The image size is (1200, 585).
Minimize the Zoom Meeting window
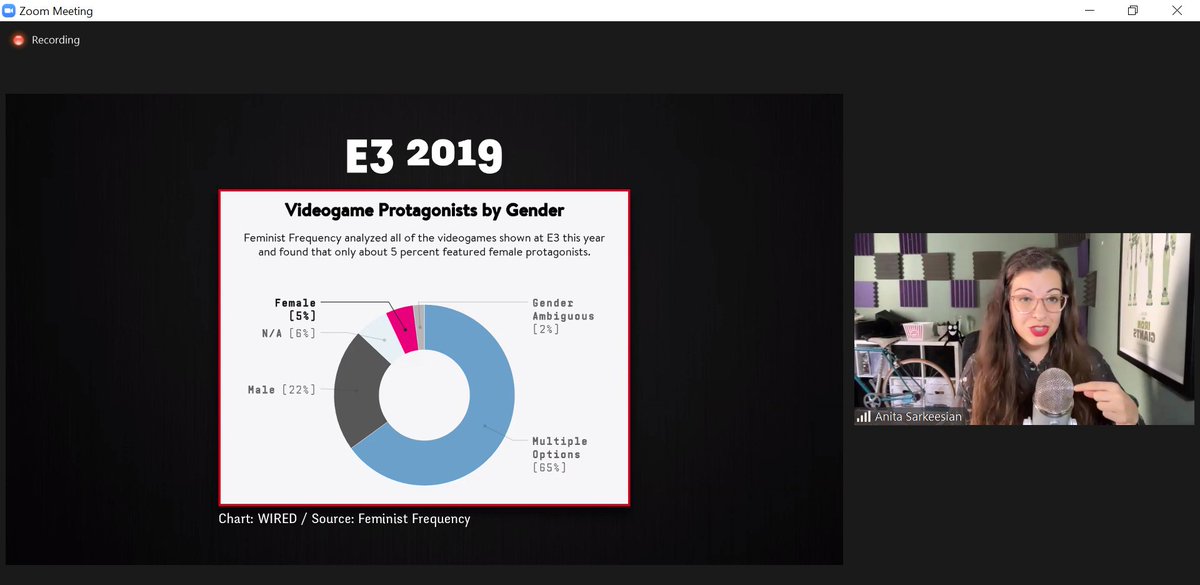pyautogui.click(x=1088, y=10)
